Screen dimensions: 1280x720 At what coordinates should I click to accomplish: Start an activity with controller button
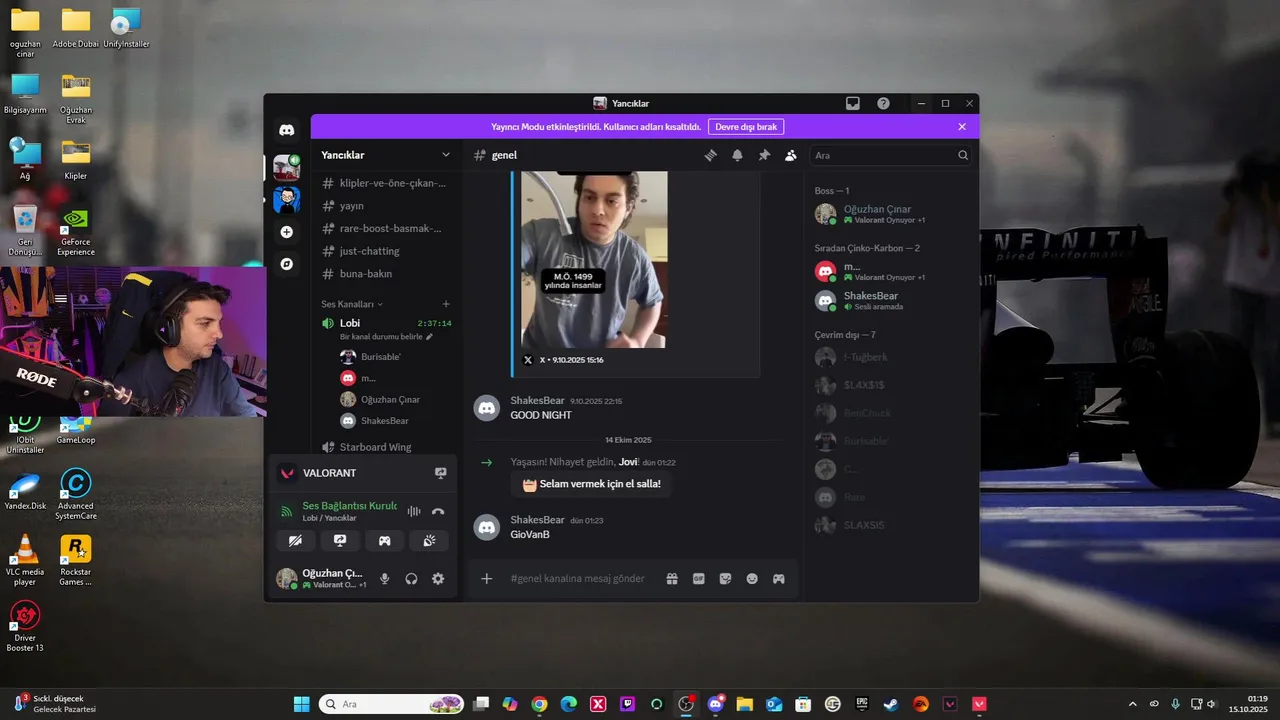click(384, 540)
